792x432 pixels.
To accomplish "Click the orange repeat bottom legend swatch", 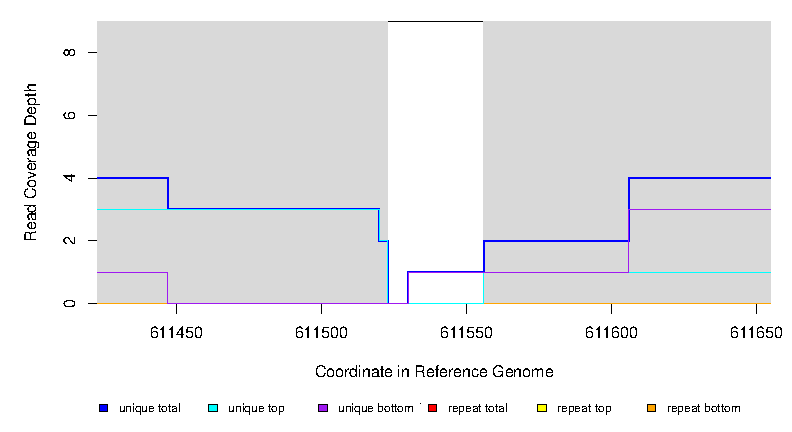I will tap(651, 408).
